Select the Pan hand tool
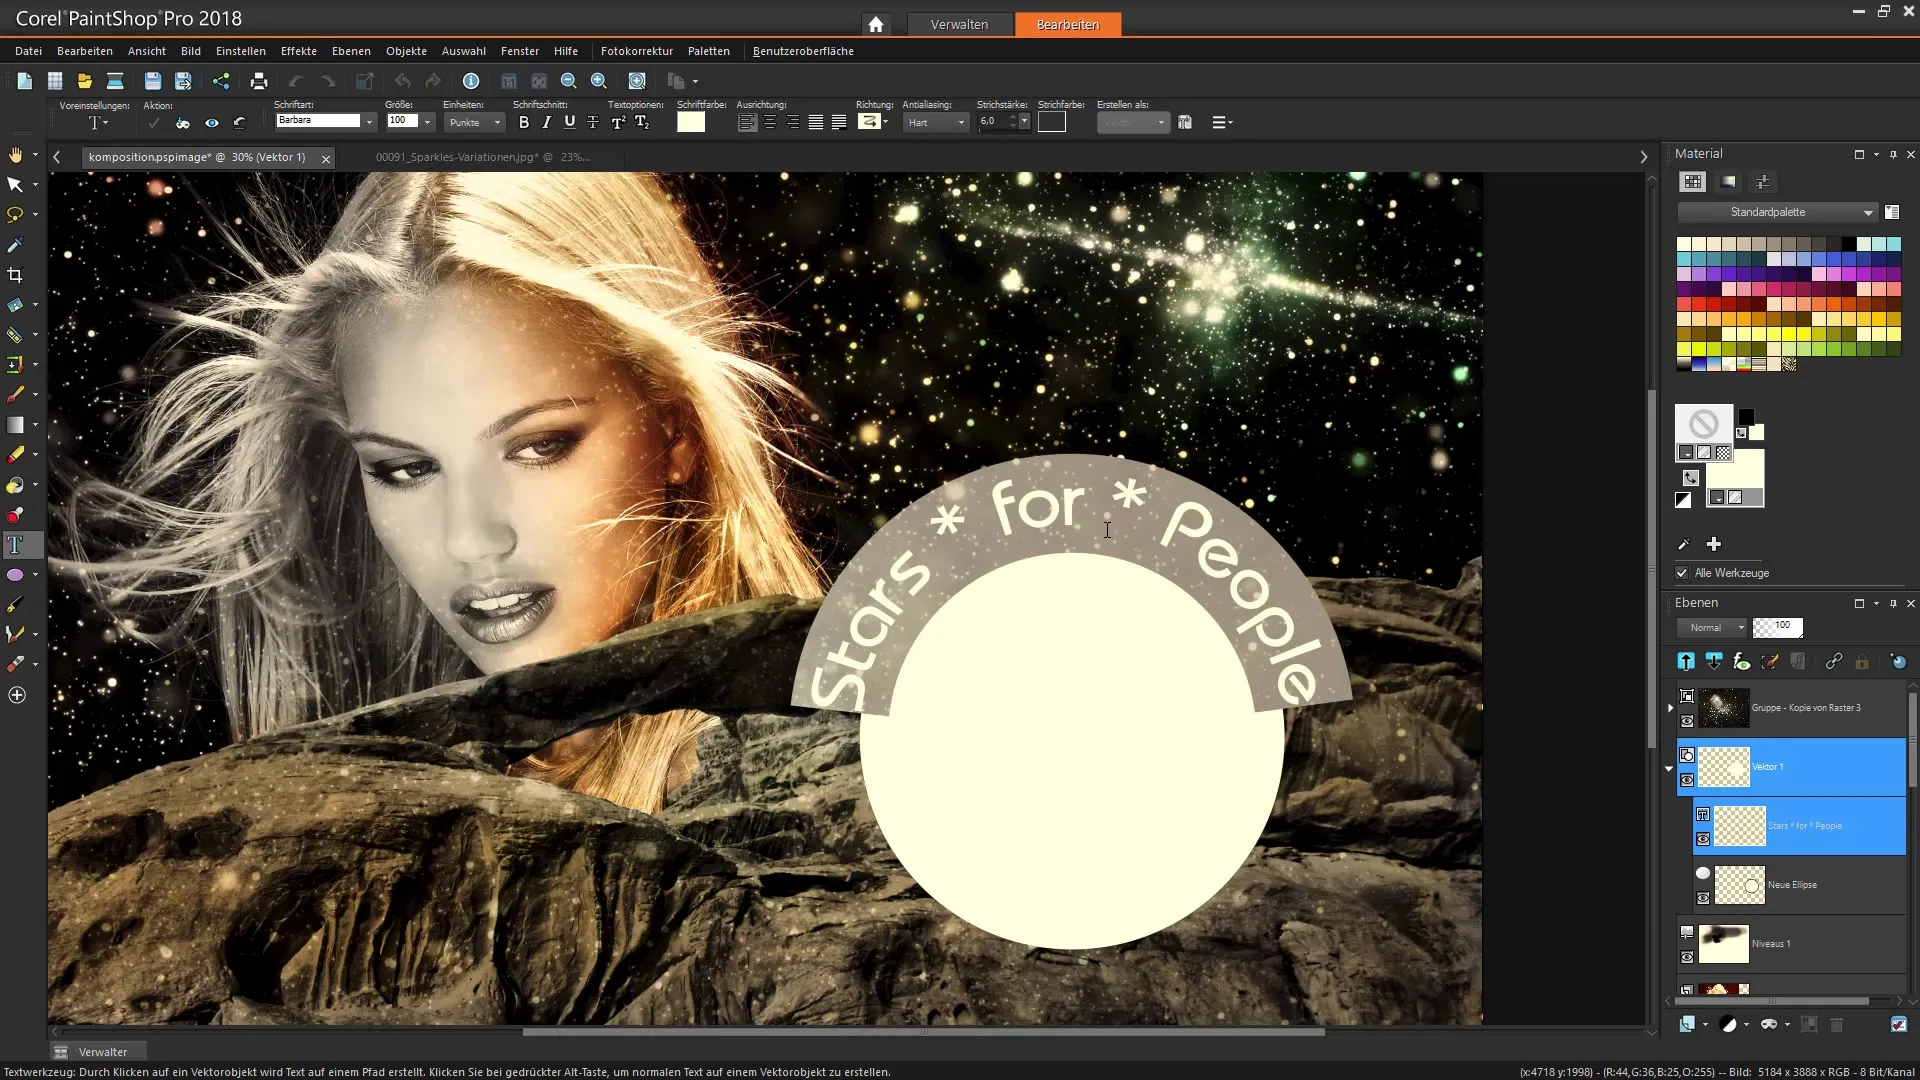1920x1080 pixels. coord(15,155)
